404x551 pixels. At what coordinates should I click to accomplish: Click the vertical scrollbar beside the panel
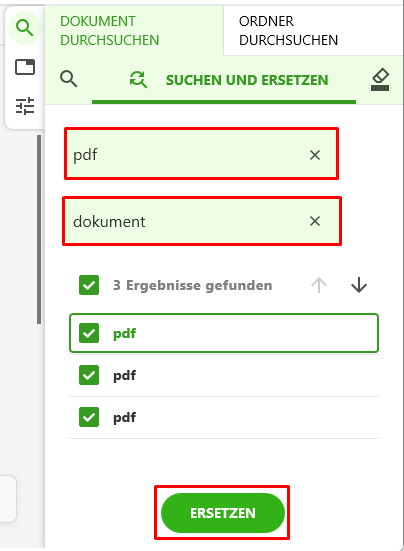point(39,229)
